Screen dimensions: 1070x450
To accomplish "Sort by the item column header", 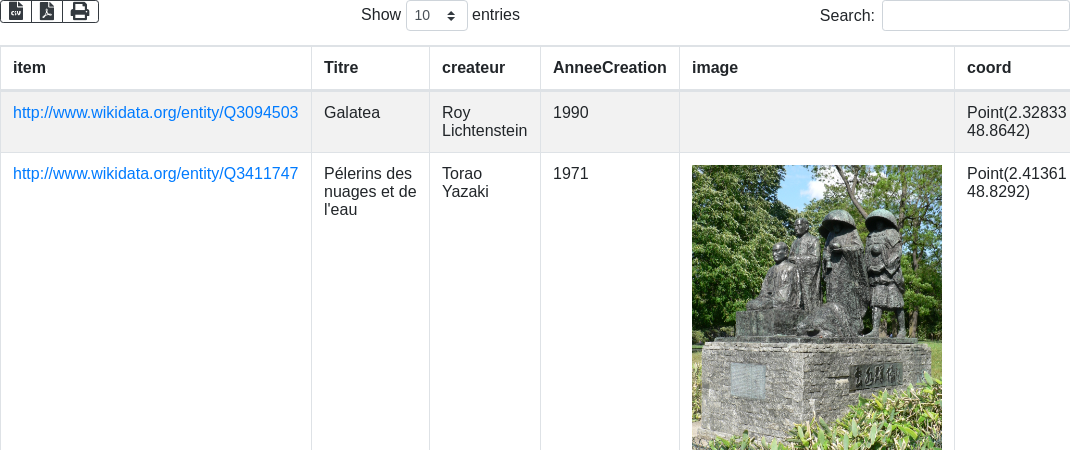I will point(156,68).
